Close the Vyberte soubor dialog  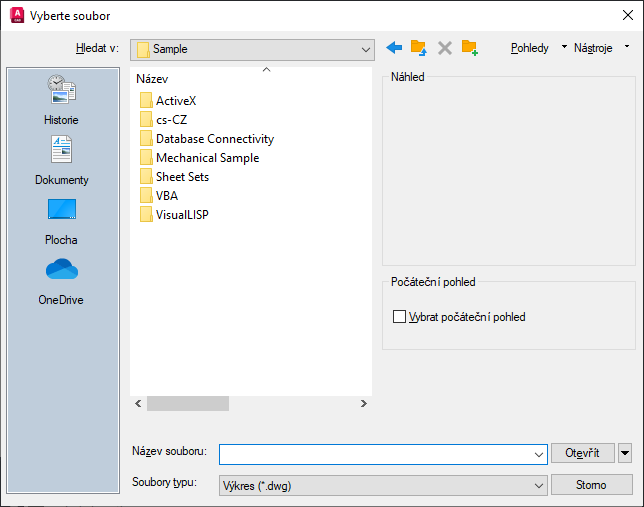tap(628, 16)
